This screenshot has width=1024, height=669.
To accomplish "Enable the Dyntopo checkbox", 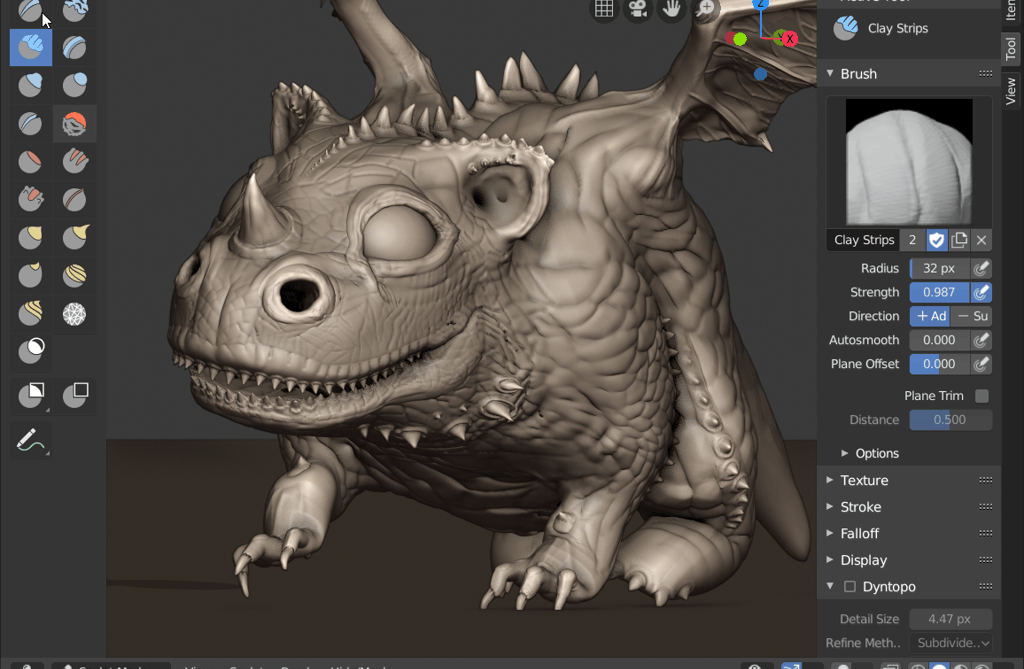I will click(x=850, y=587).
